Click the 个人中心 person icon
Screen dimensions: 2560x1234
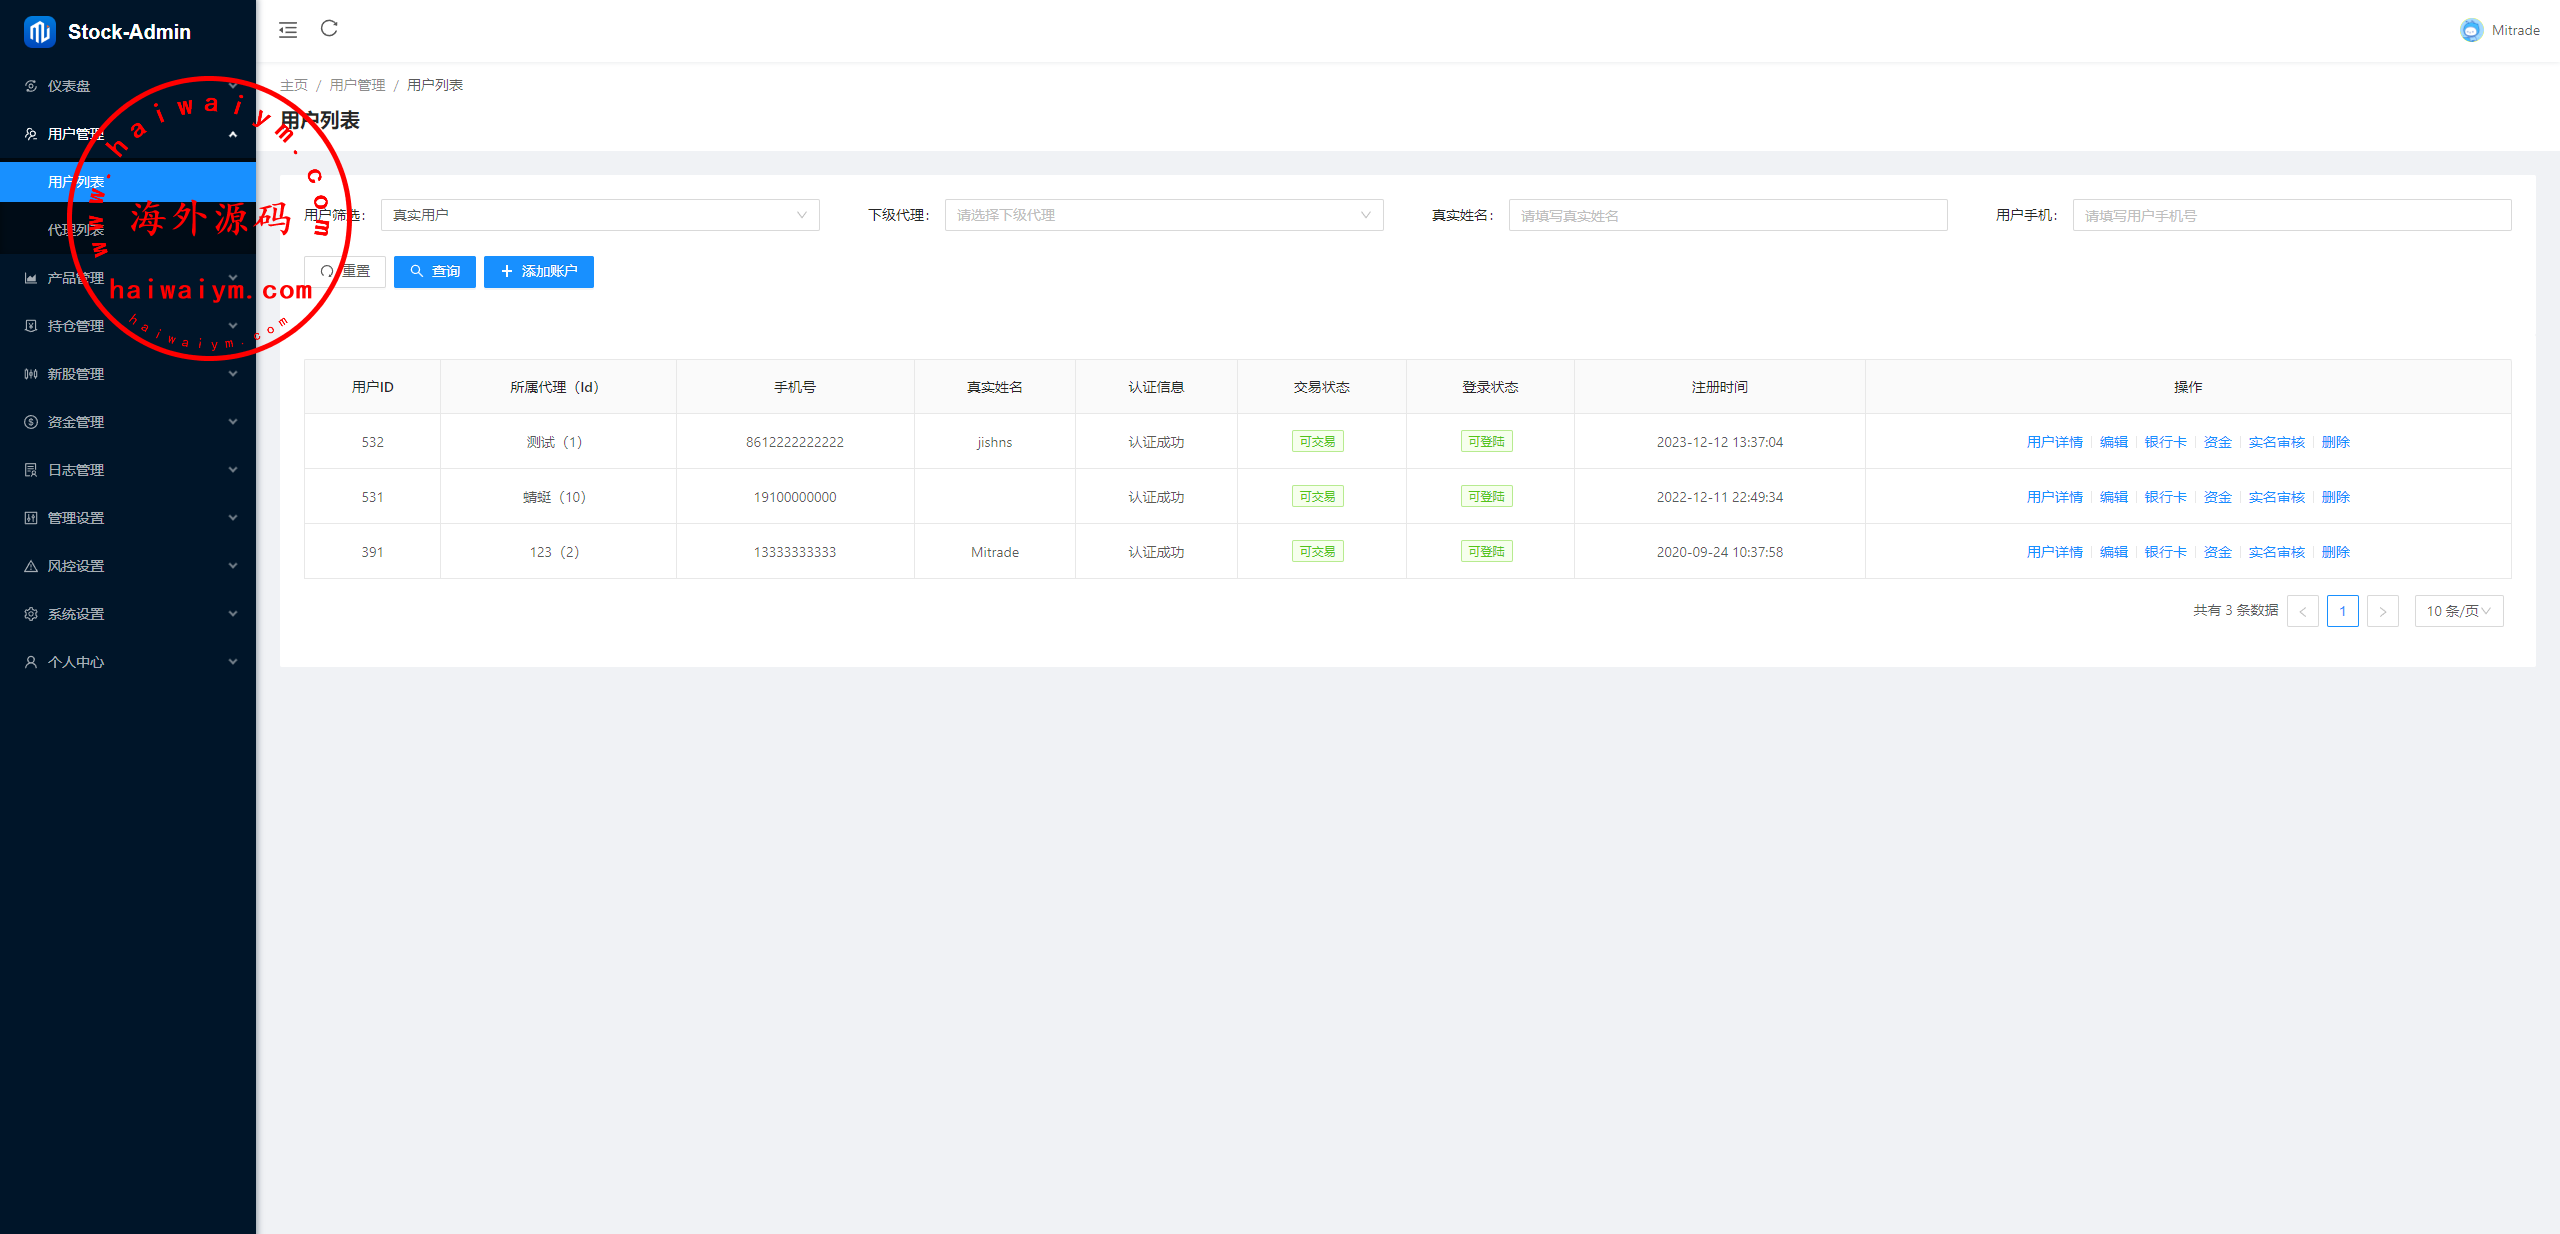click(31, 662)
